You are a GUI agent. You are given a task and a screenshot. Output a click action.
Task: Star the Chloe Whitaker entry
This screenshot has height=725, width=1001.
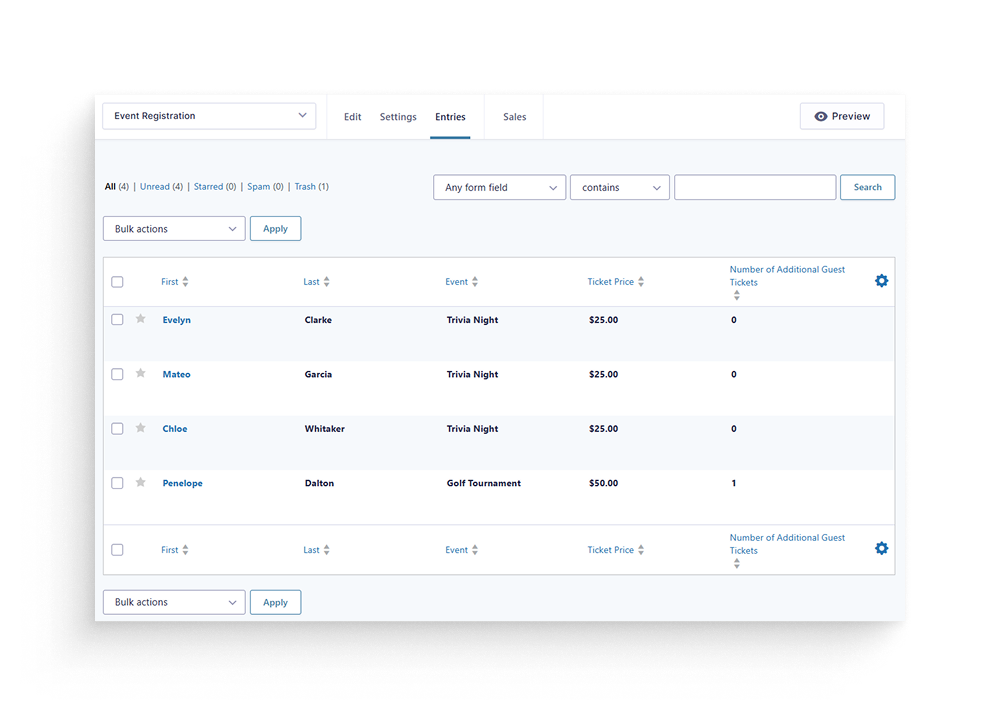(140, 428)
